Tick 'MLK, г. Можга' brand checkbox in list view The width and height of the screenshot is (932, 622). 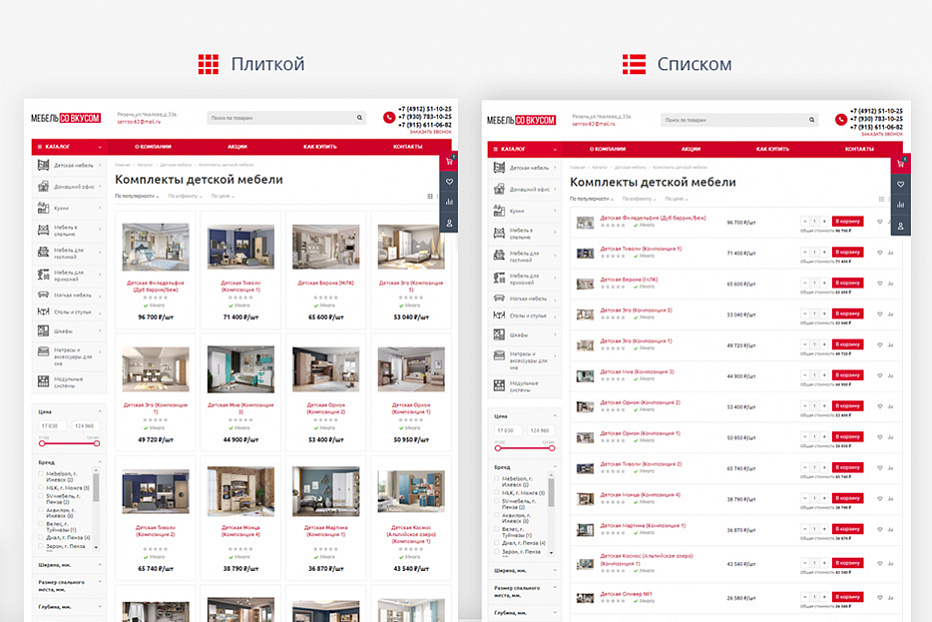coord(497,493)
